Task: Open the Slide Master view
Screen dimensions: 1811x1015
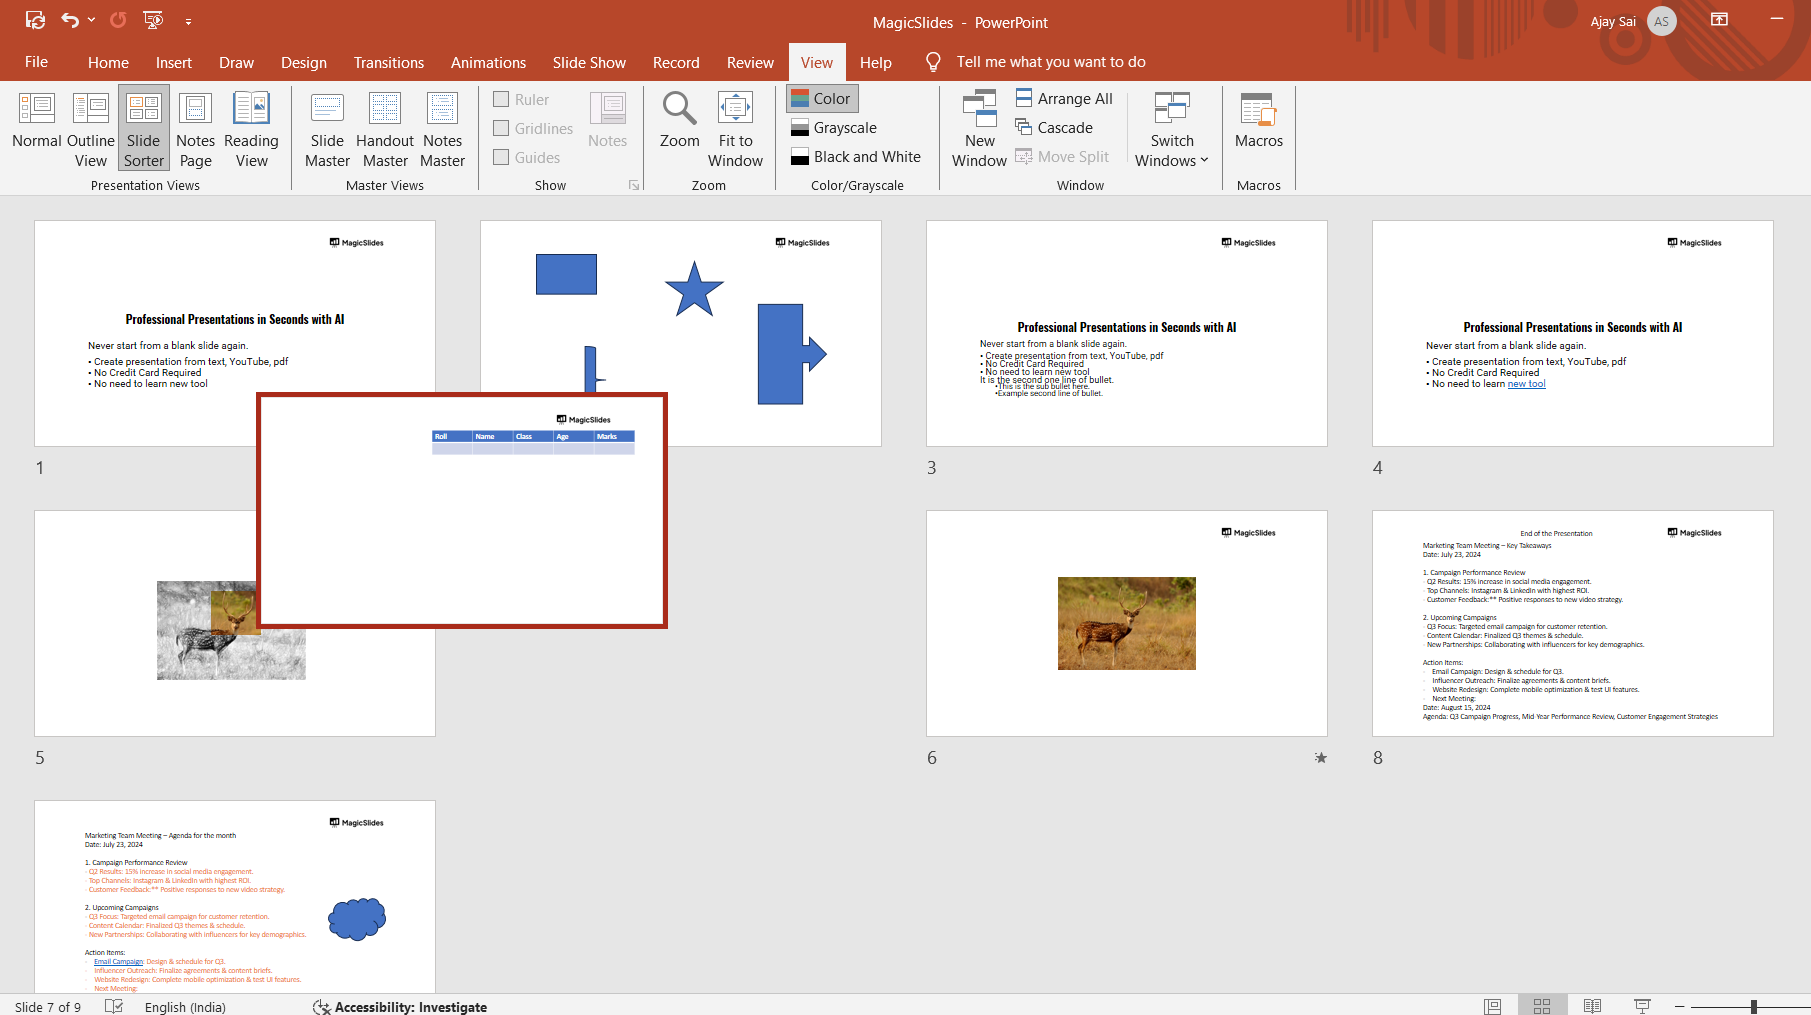Action: tap(327, 130)
